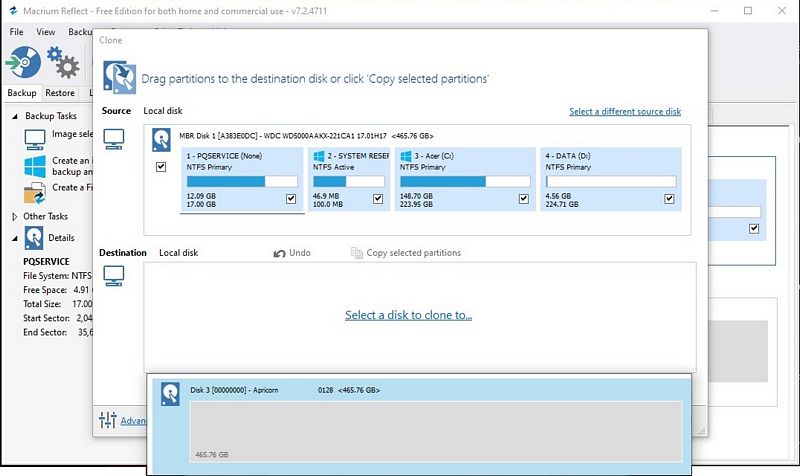This screenshot has width=800, height=476.
Task: Click the PQSERVICE details heading
Action: pos(46,262)
